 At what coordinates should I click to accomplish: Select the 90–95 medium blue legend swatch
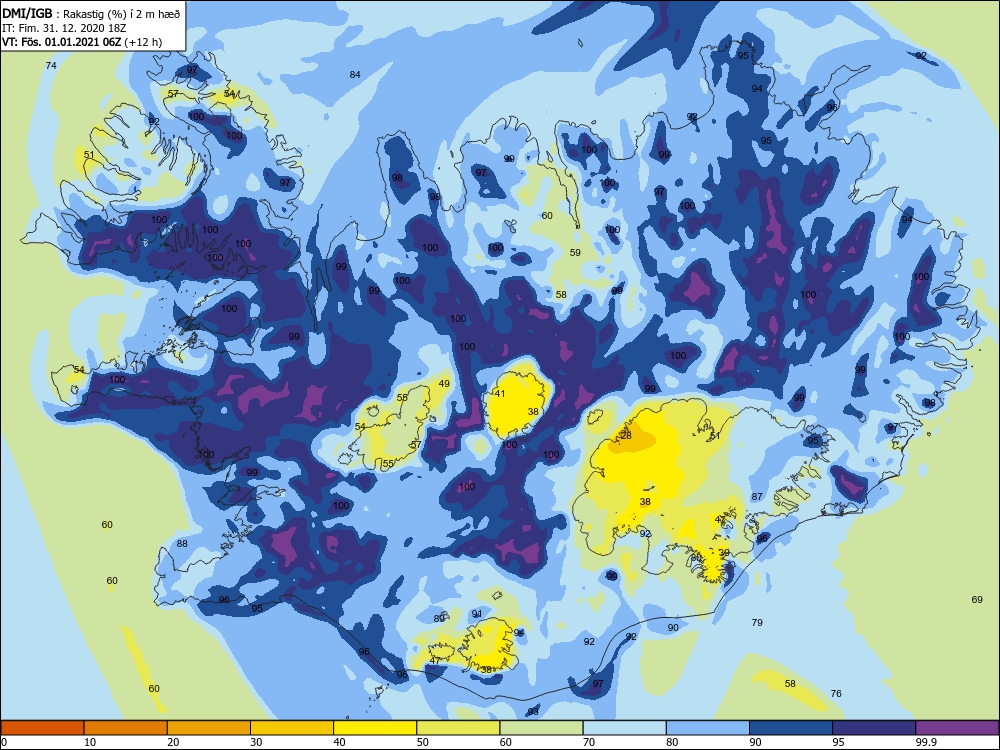(x=791, y=728)
